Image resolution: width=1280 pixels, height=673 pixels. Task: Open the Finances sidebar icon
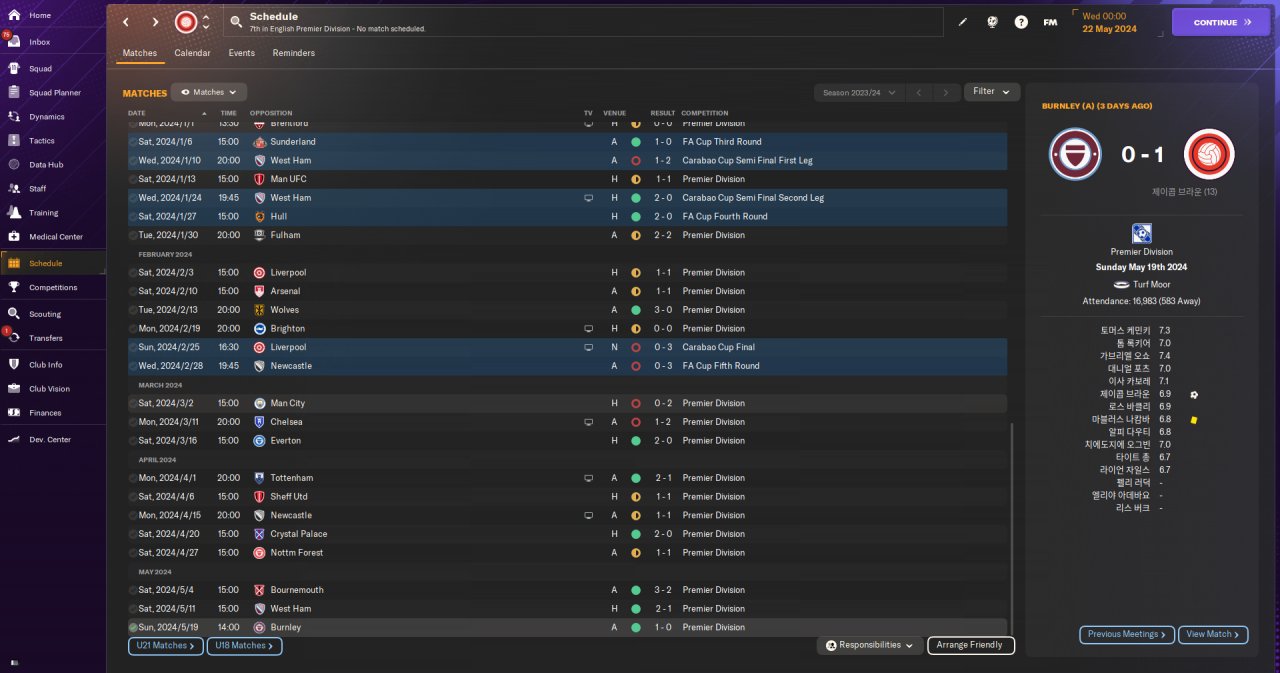point(14,412)
